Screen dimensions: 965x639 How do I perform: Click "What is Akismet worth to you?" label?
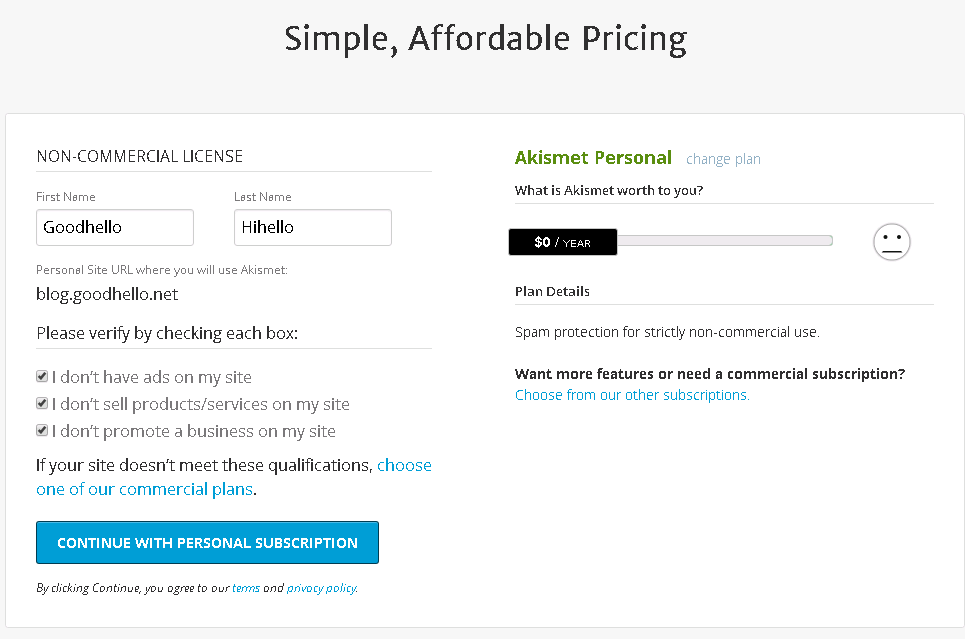click(x=609, y=190)
